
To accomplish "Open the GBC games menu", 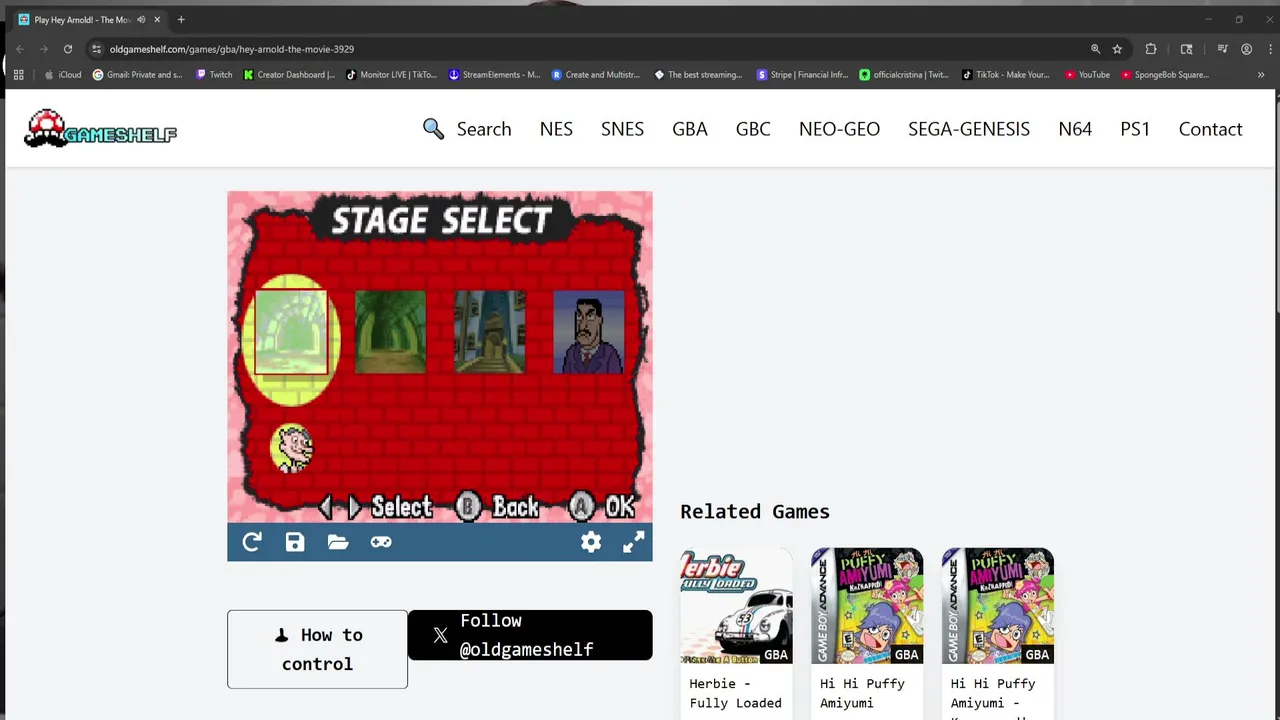I will (x=753, y=129).
